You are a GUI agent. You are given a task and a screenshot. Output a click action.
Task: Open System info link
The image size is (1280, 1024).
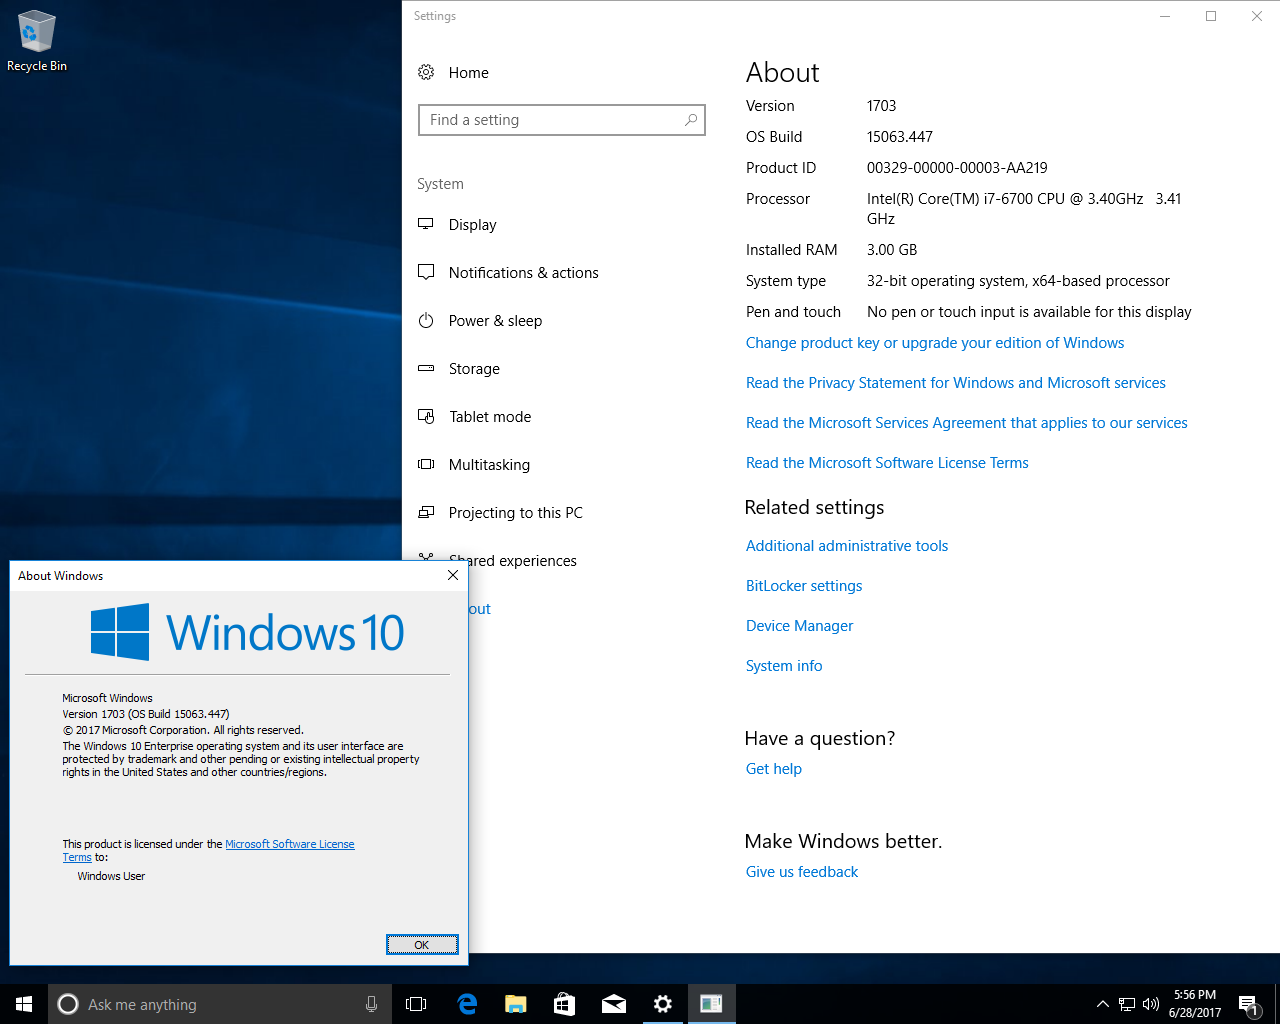click(x=784, y=666)
